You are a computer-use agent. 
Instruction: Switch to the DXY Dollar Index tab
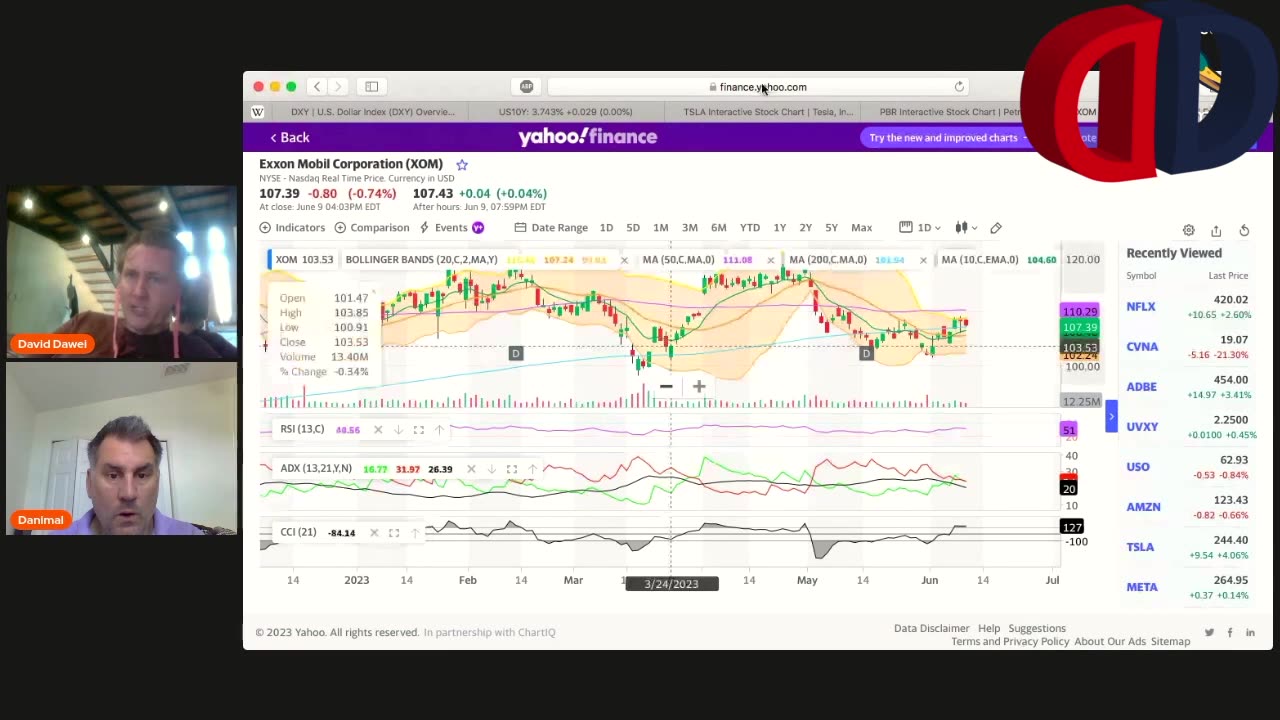(x=372, y=112)
